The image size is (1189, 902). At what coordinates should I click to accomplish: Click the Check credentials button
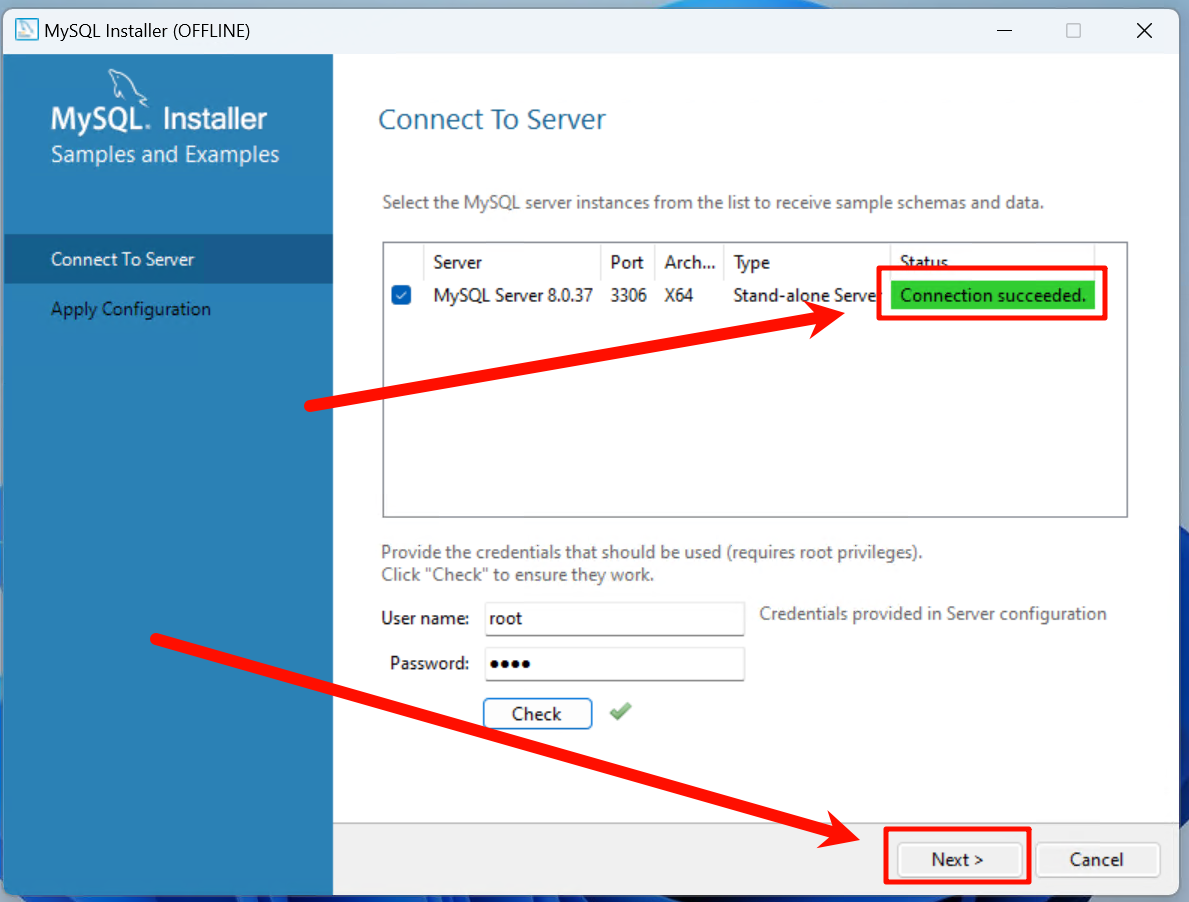(x=537, y=713)
